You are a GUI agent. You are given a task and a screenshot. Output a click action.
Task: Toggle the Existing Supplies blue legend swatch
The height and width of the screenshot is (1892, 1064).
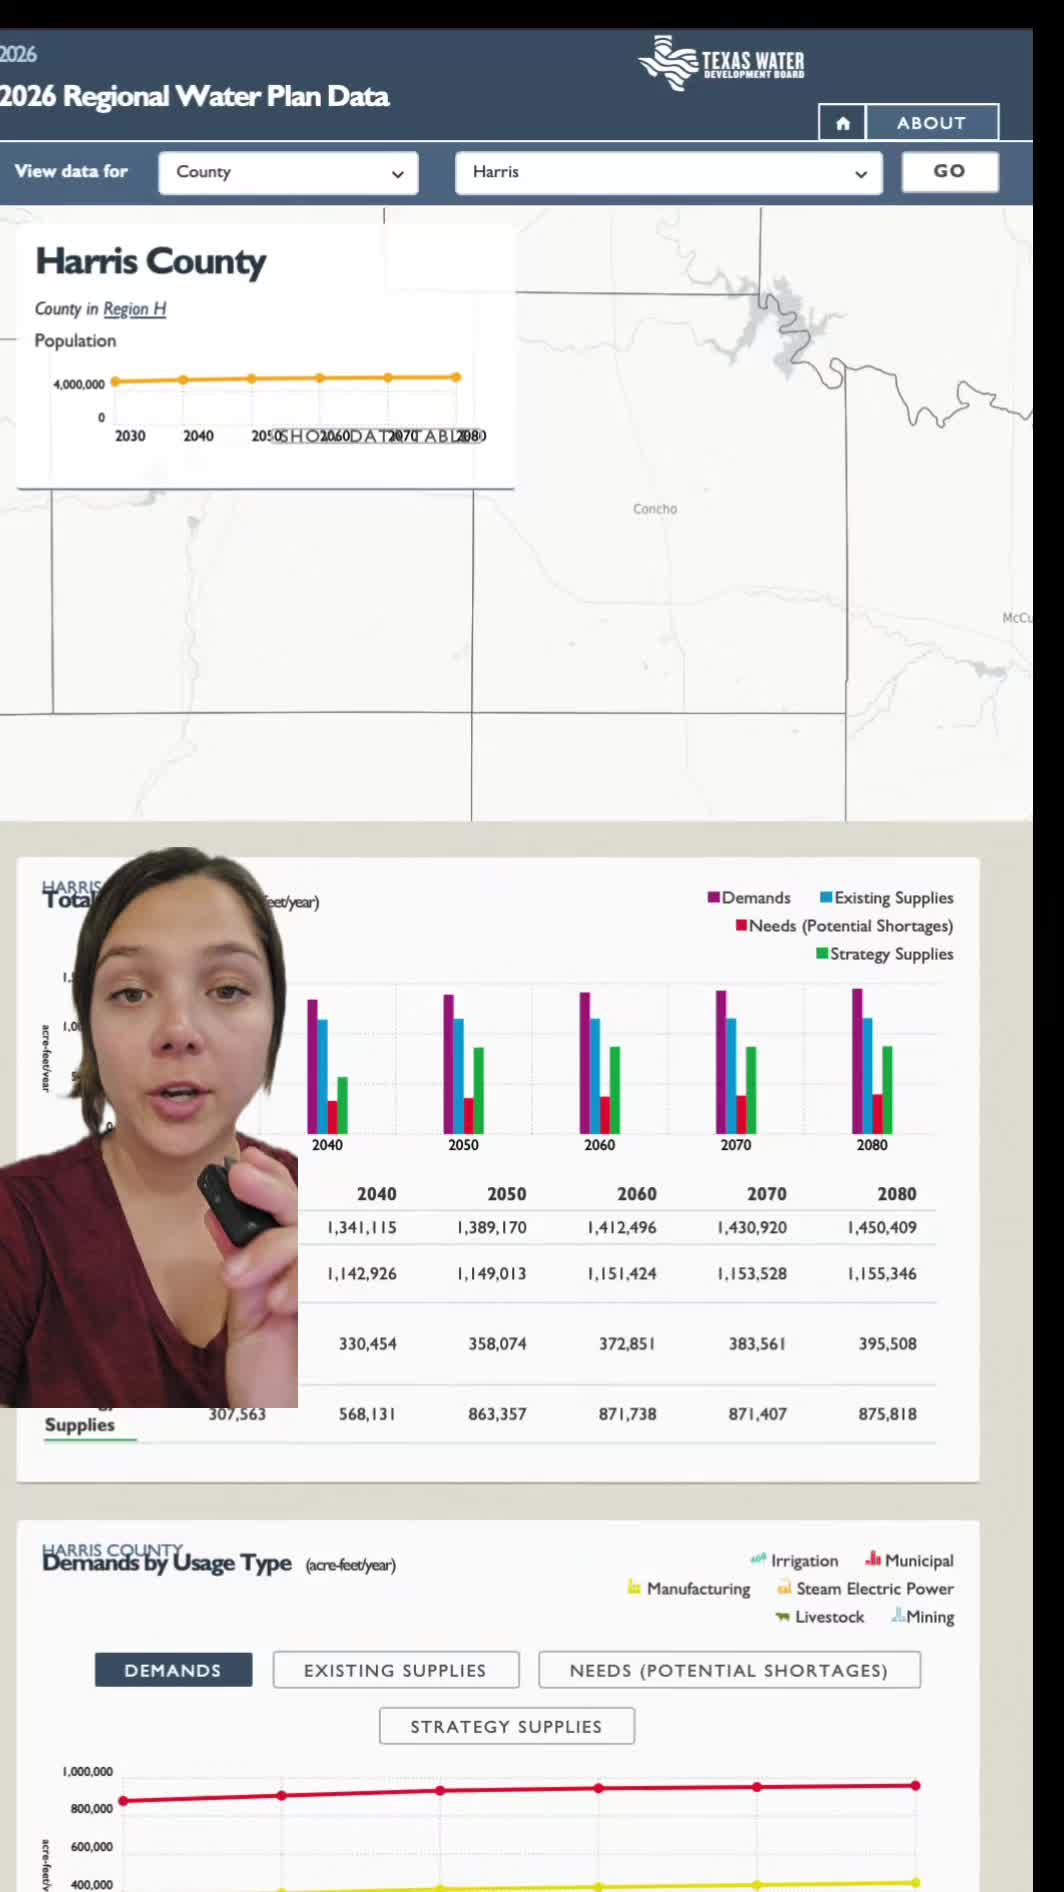pos(826,897)
